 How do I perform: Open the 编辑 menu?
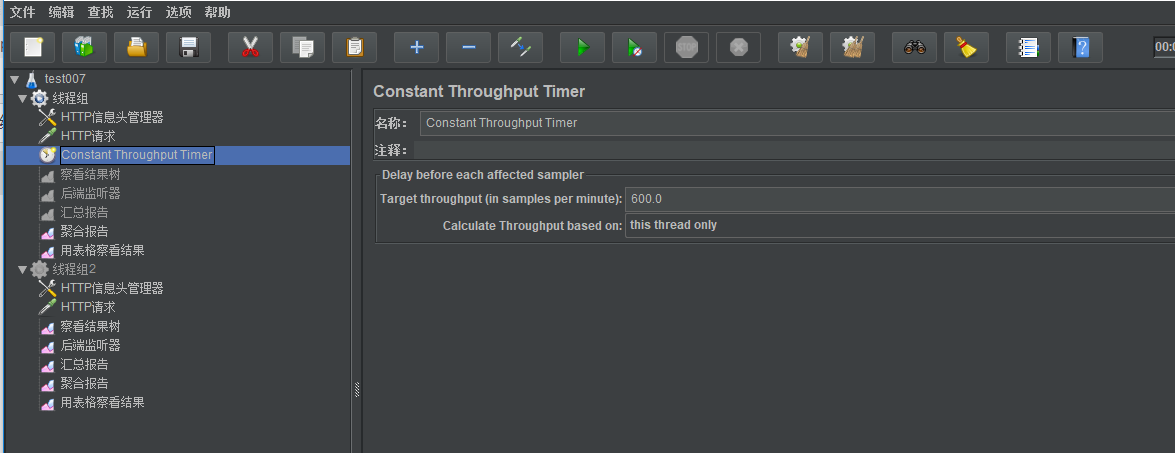pos(61,12)
